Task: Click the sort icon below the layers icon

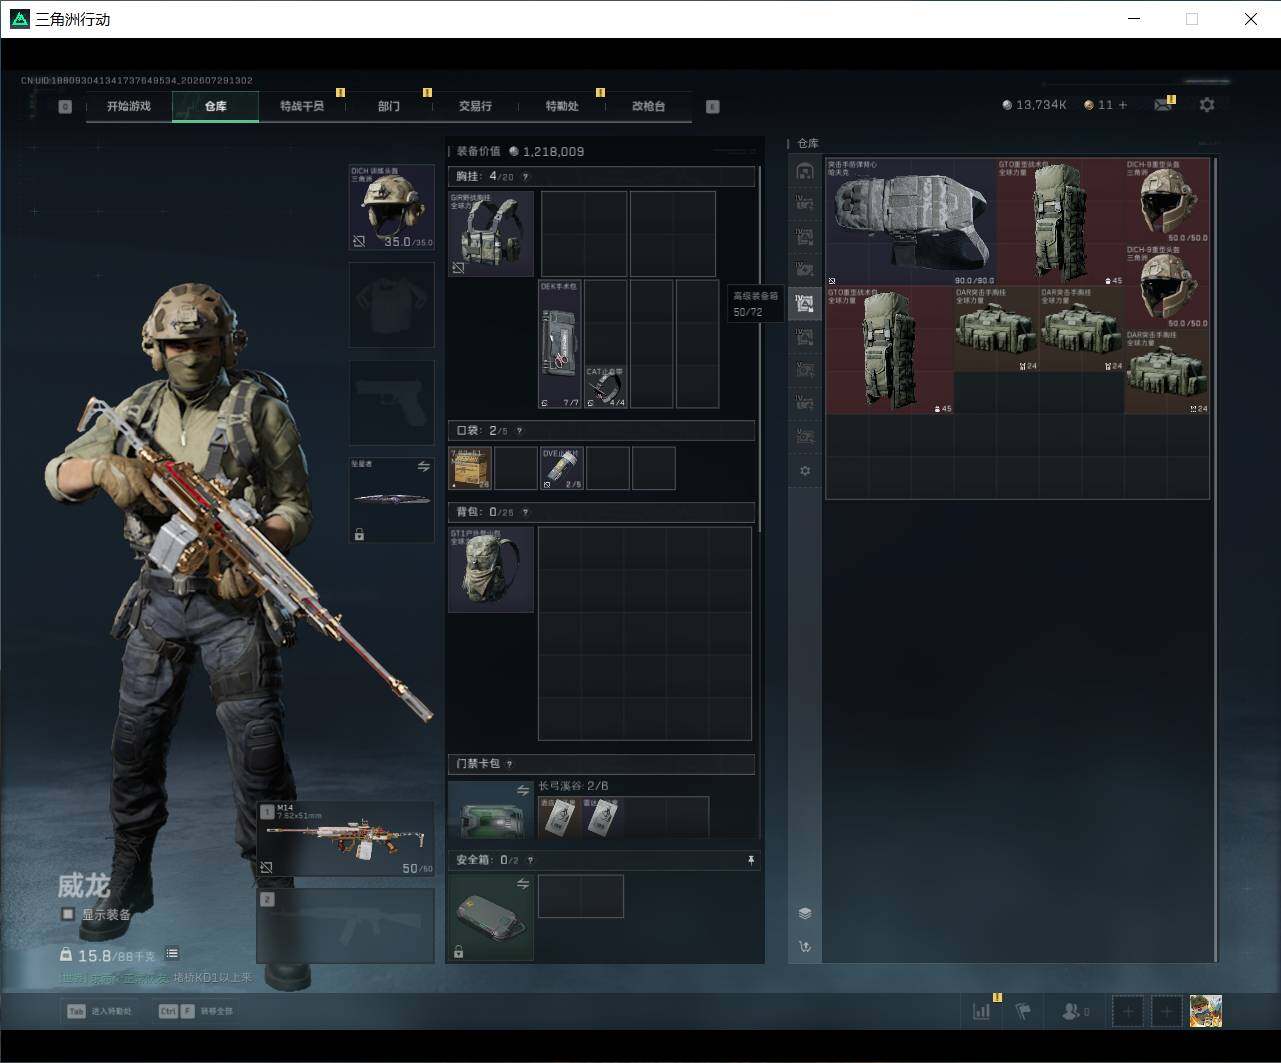Action: click(x=804, y=946)
